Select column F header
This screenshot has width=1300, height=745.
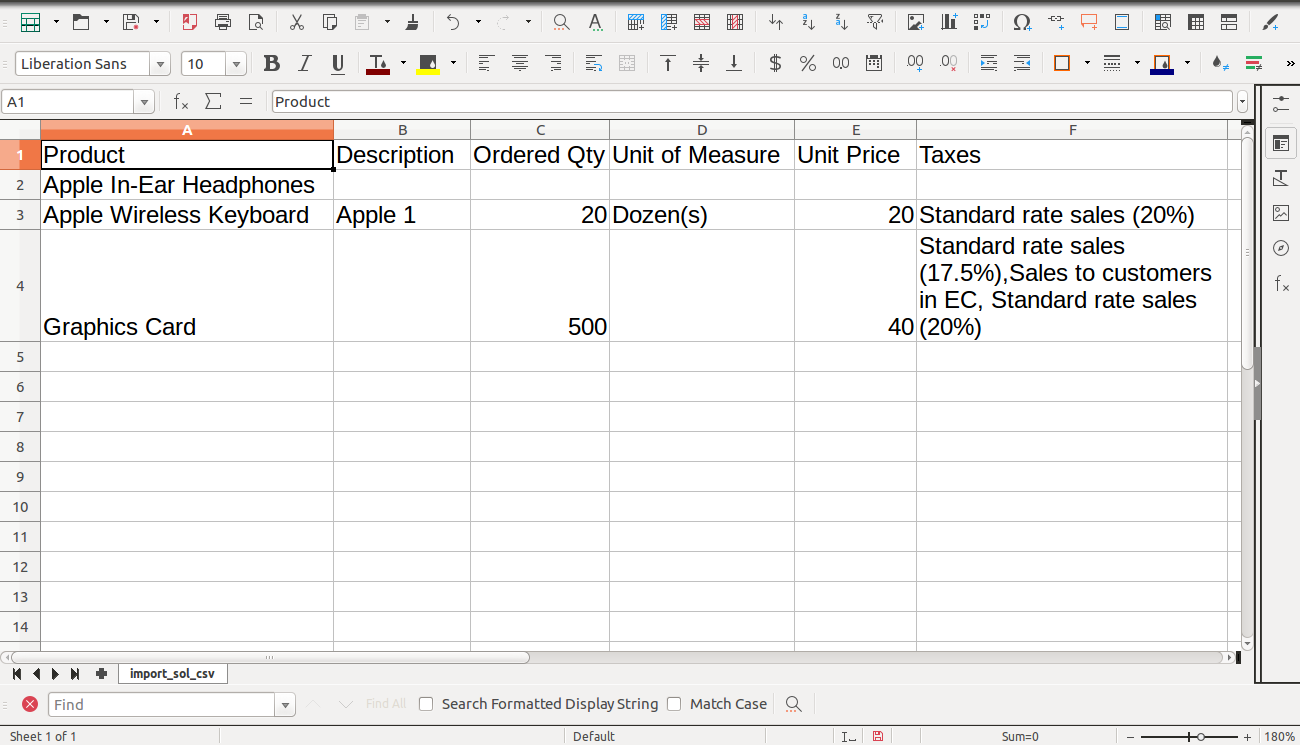(1071, 130)
